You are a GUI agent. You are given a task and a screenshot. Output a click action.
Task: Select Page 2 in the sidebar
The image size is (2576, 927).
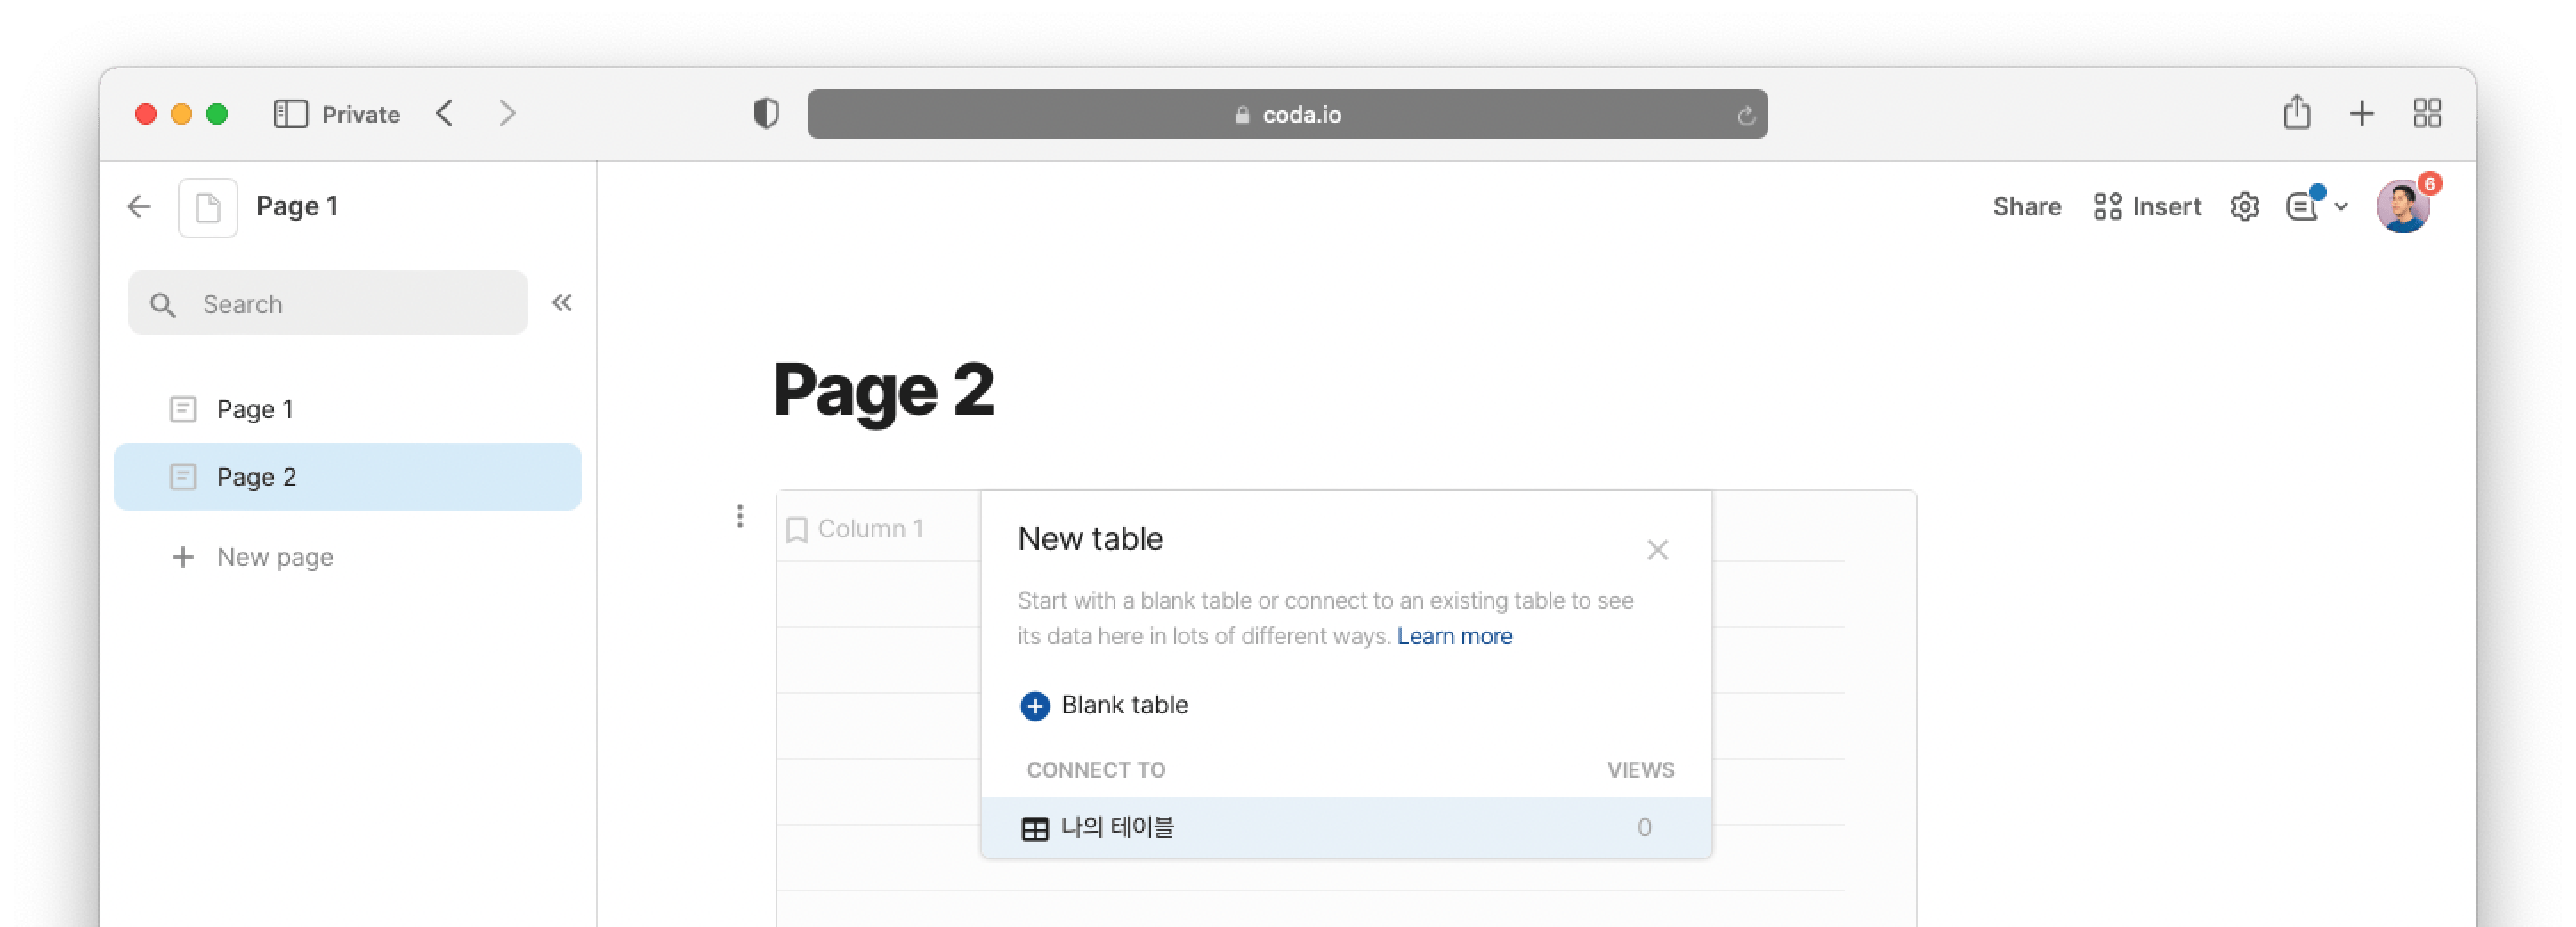[257, 477]
